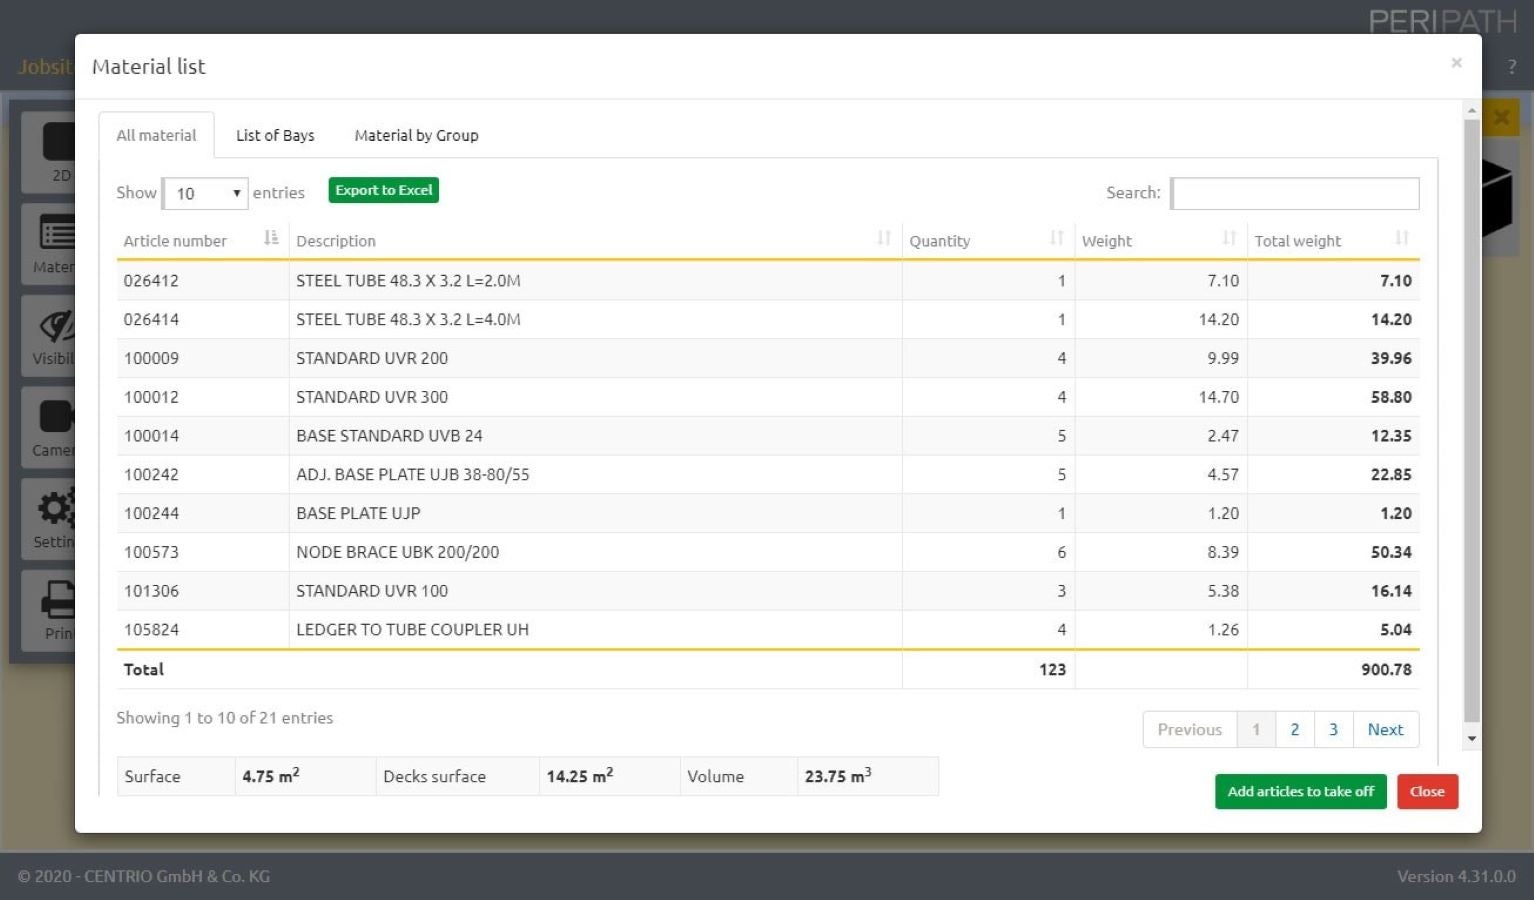The image size is (1534, 900).
Task: Click inside the Search field
Action: (1294, 193)
